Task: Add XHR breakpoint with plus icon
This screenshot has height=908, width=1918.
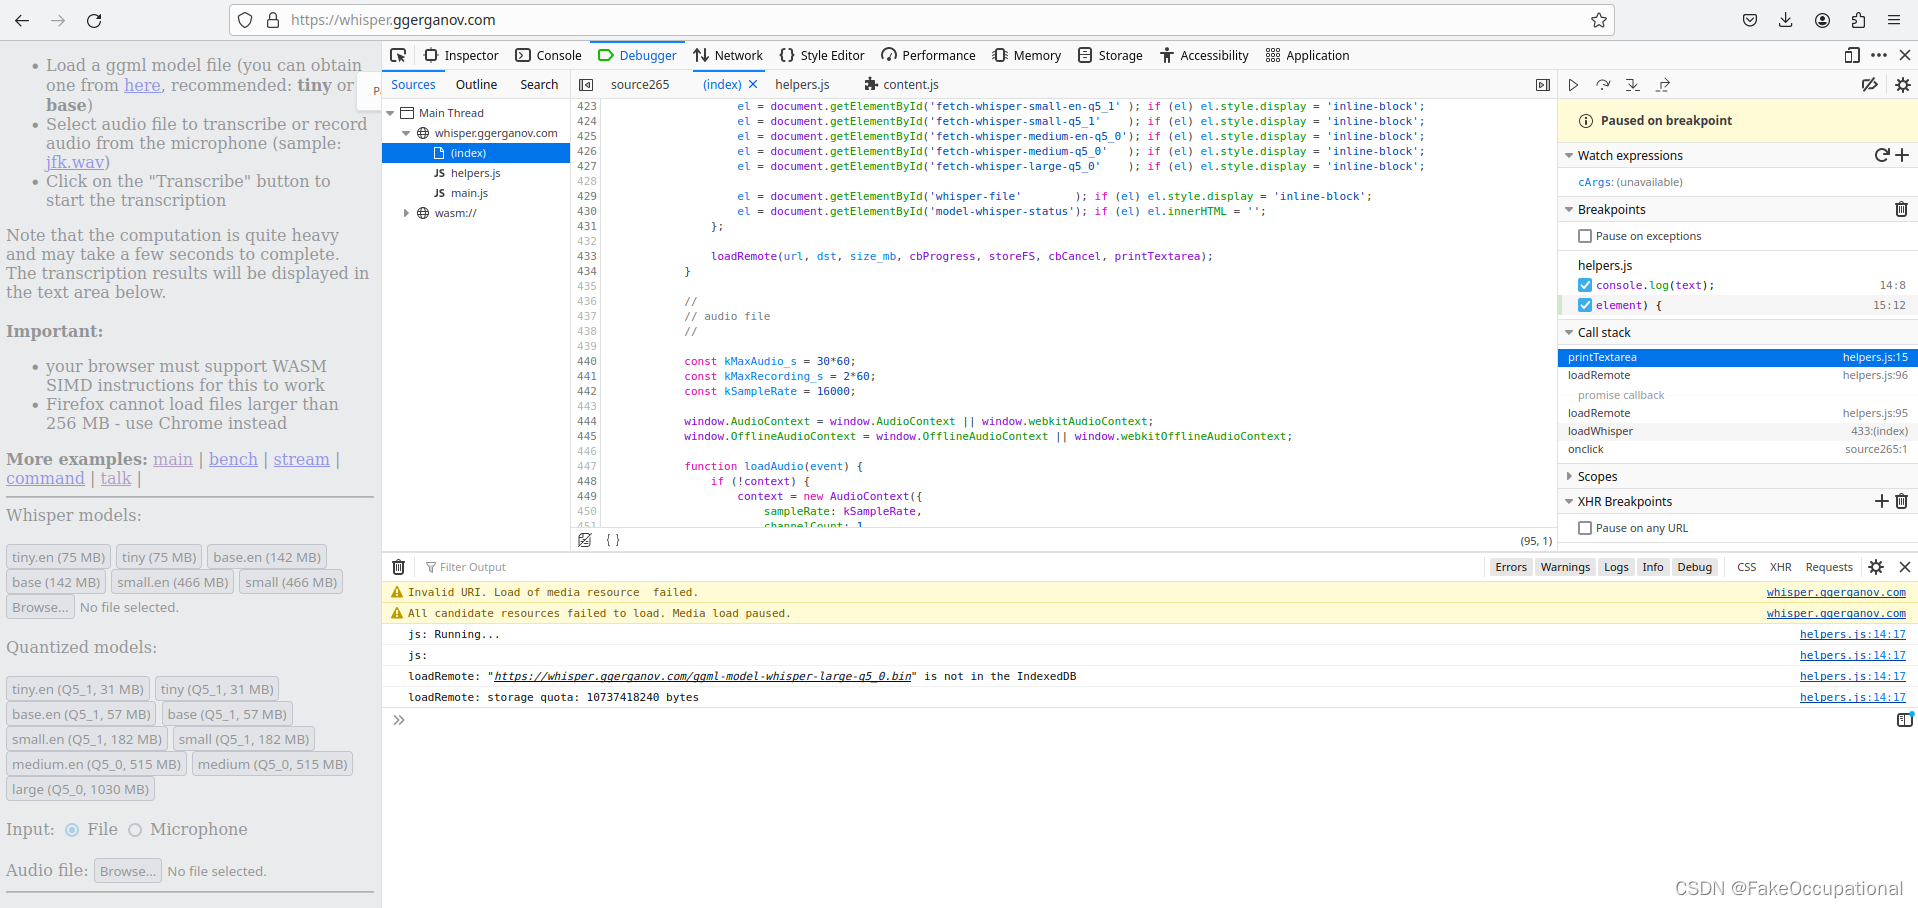Action: pos(1882,501)
